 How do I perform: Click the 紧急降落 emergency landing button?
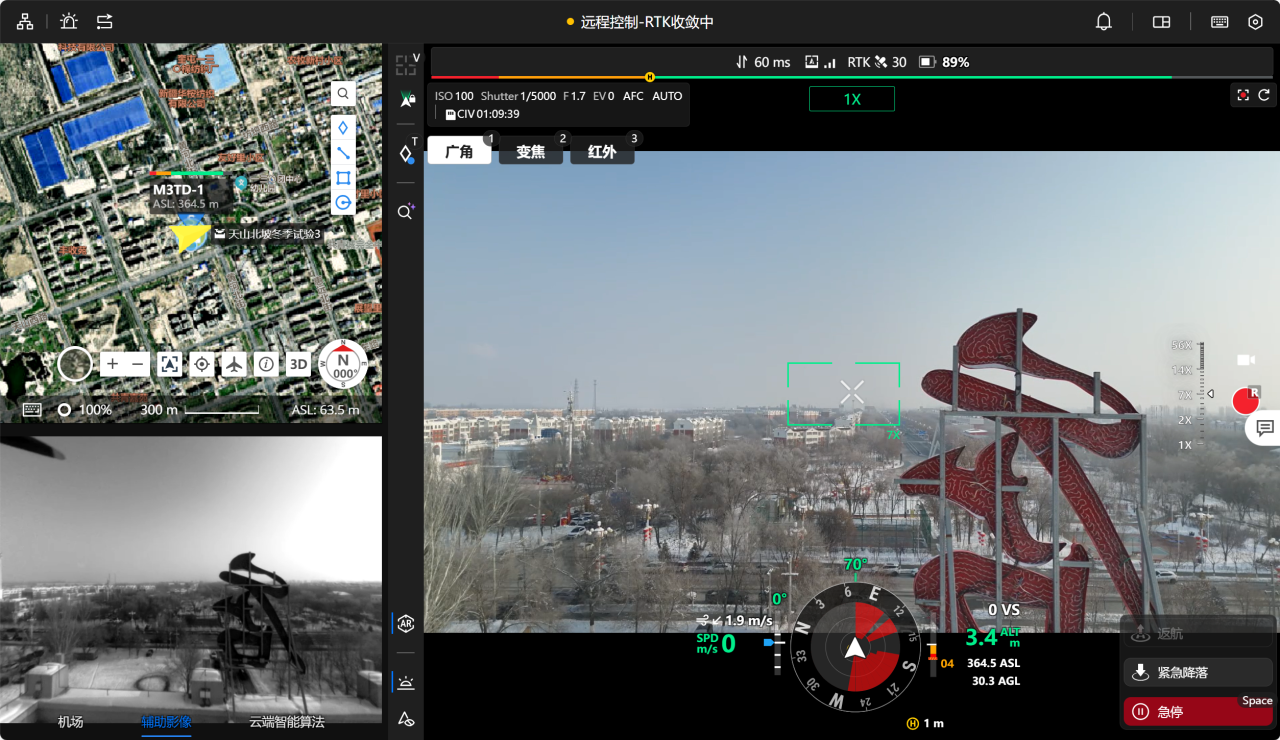[1197, 673]
